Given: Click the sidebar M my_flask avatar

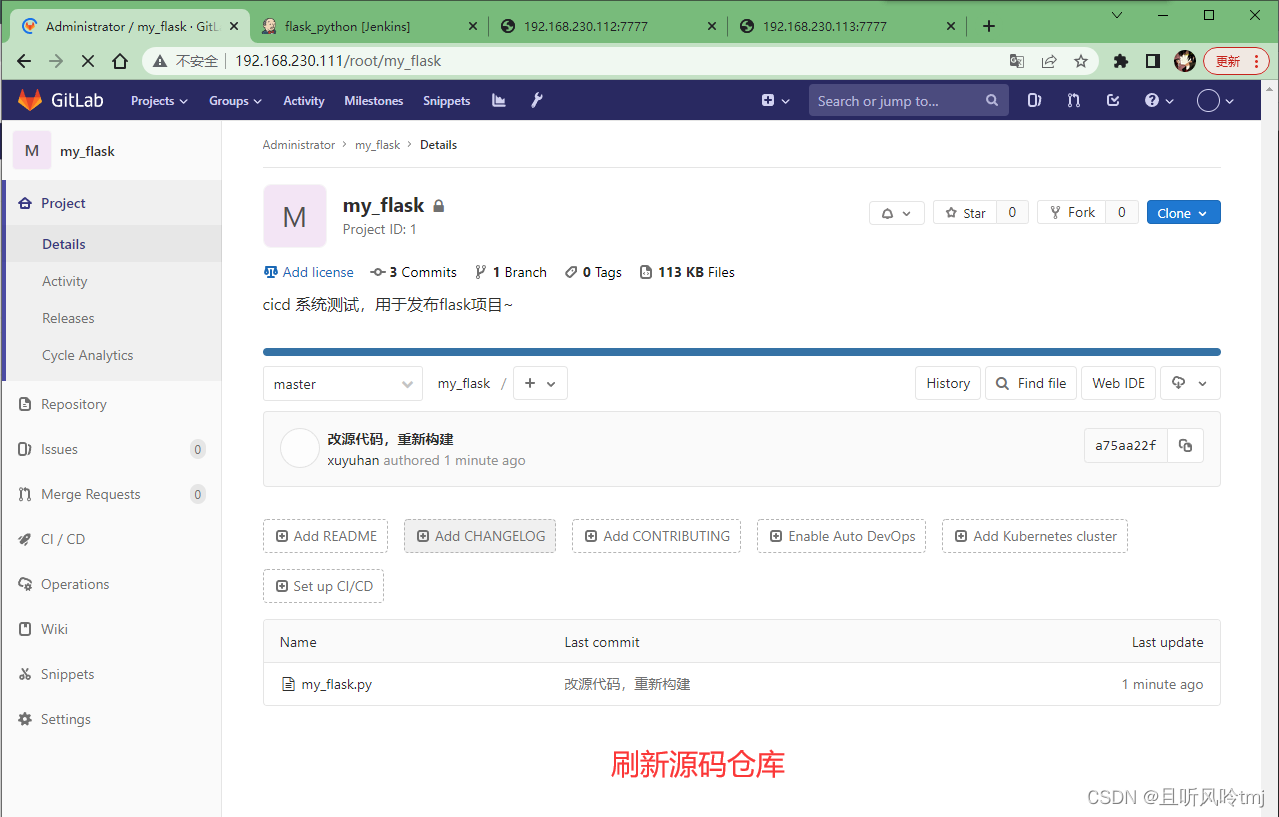Looking at the screenshot, I should [x=32, y=151].
